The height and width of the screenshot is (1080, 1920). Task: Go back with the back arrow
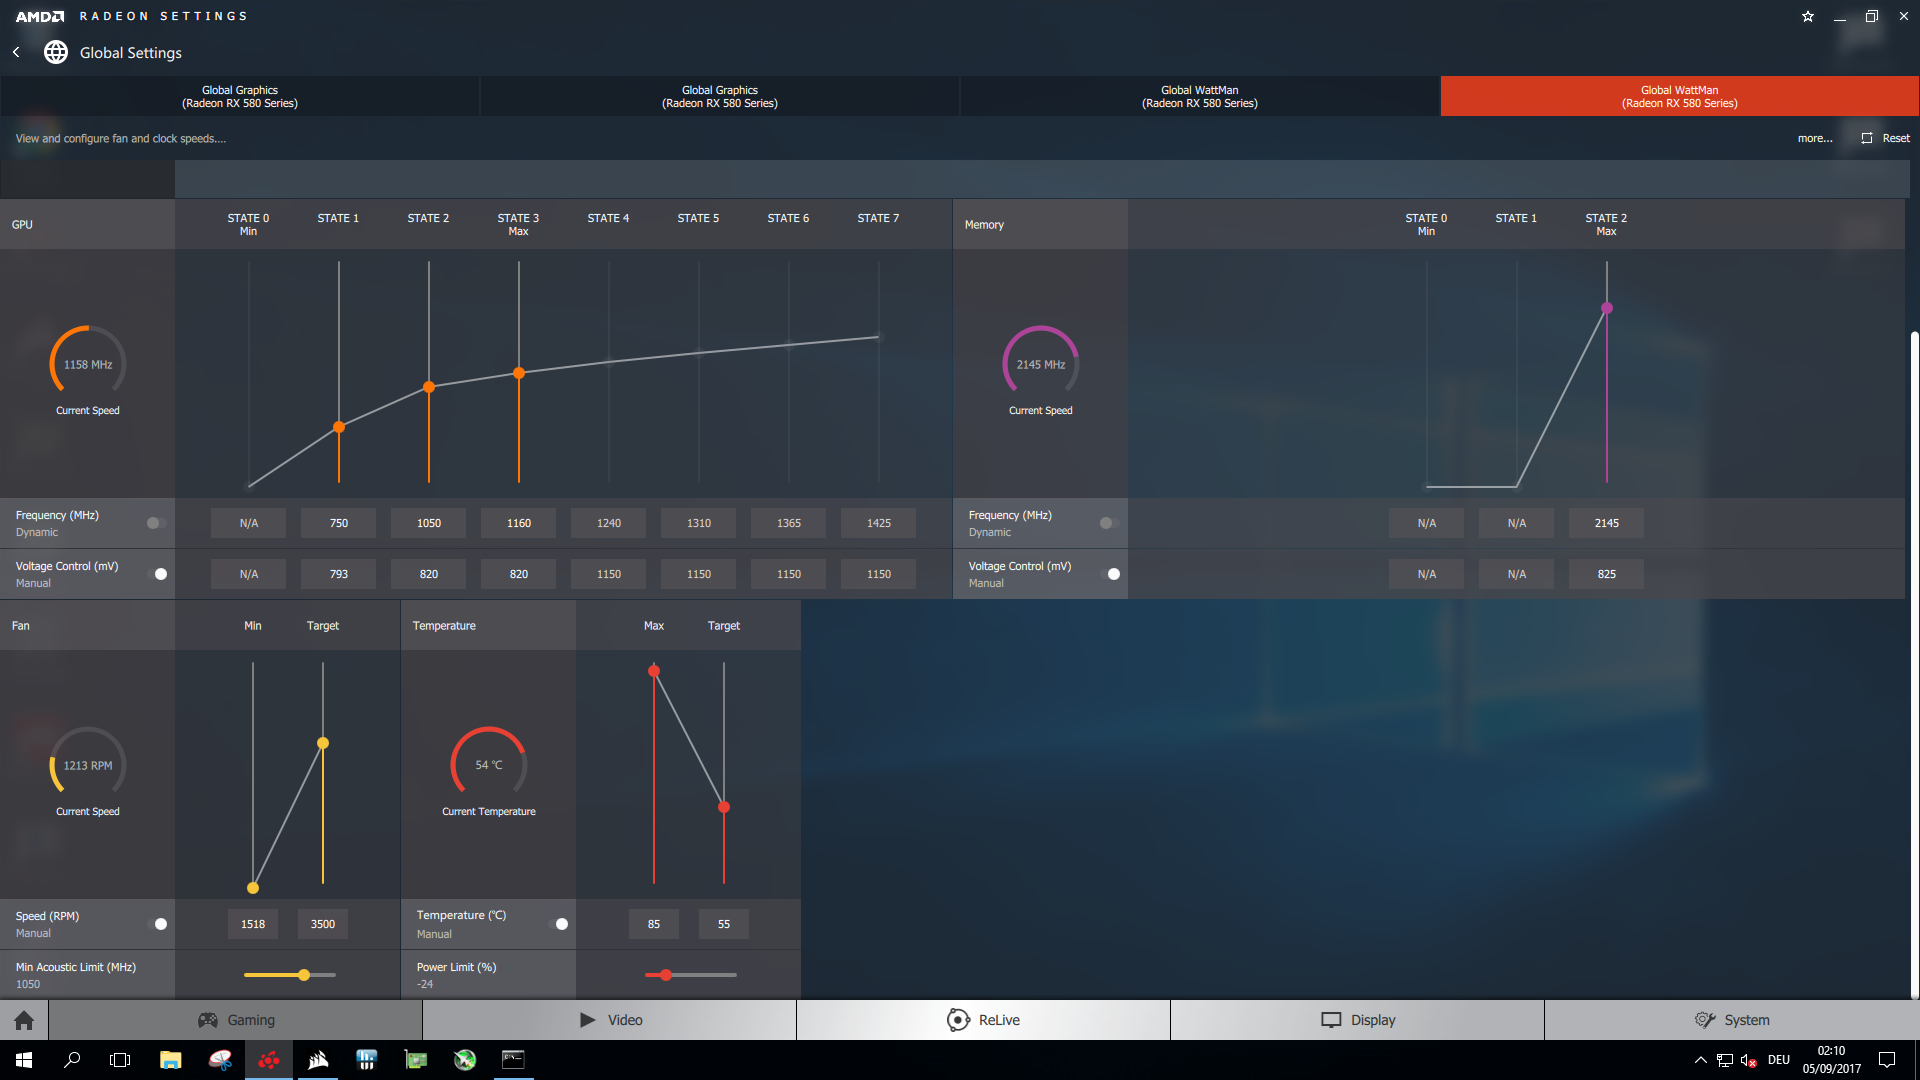tap(16, 52)
